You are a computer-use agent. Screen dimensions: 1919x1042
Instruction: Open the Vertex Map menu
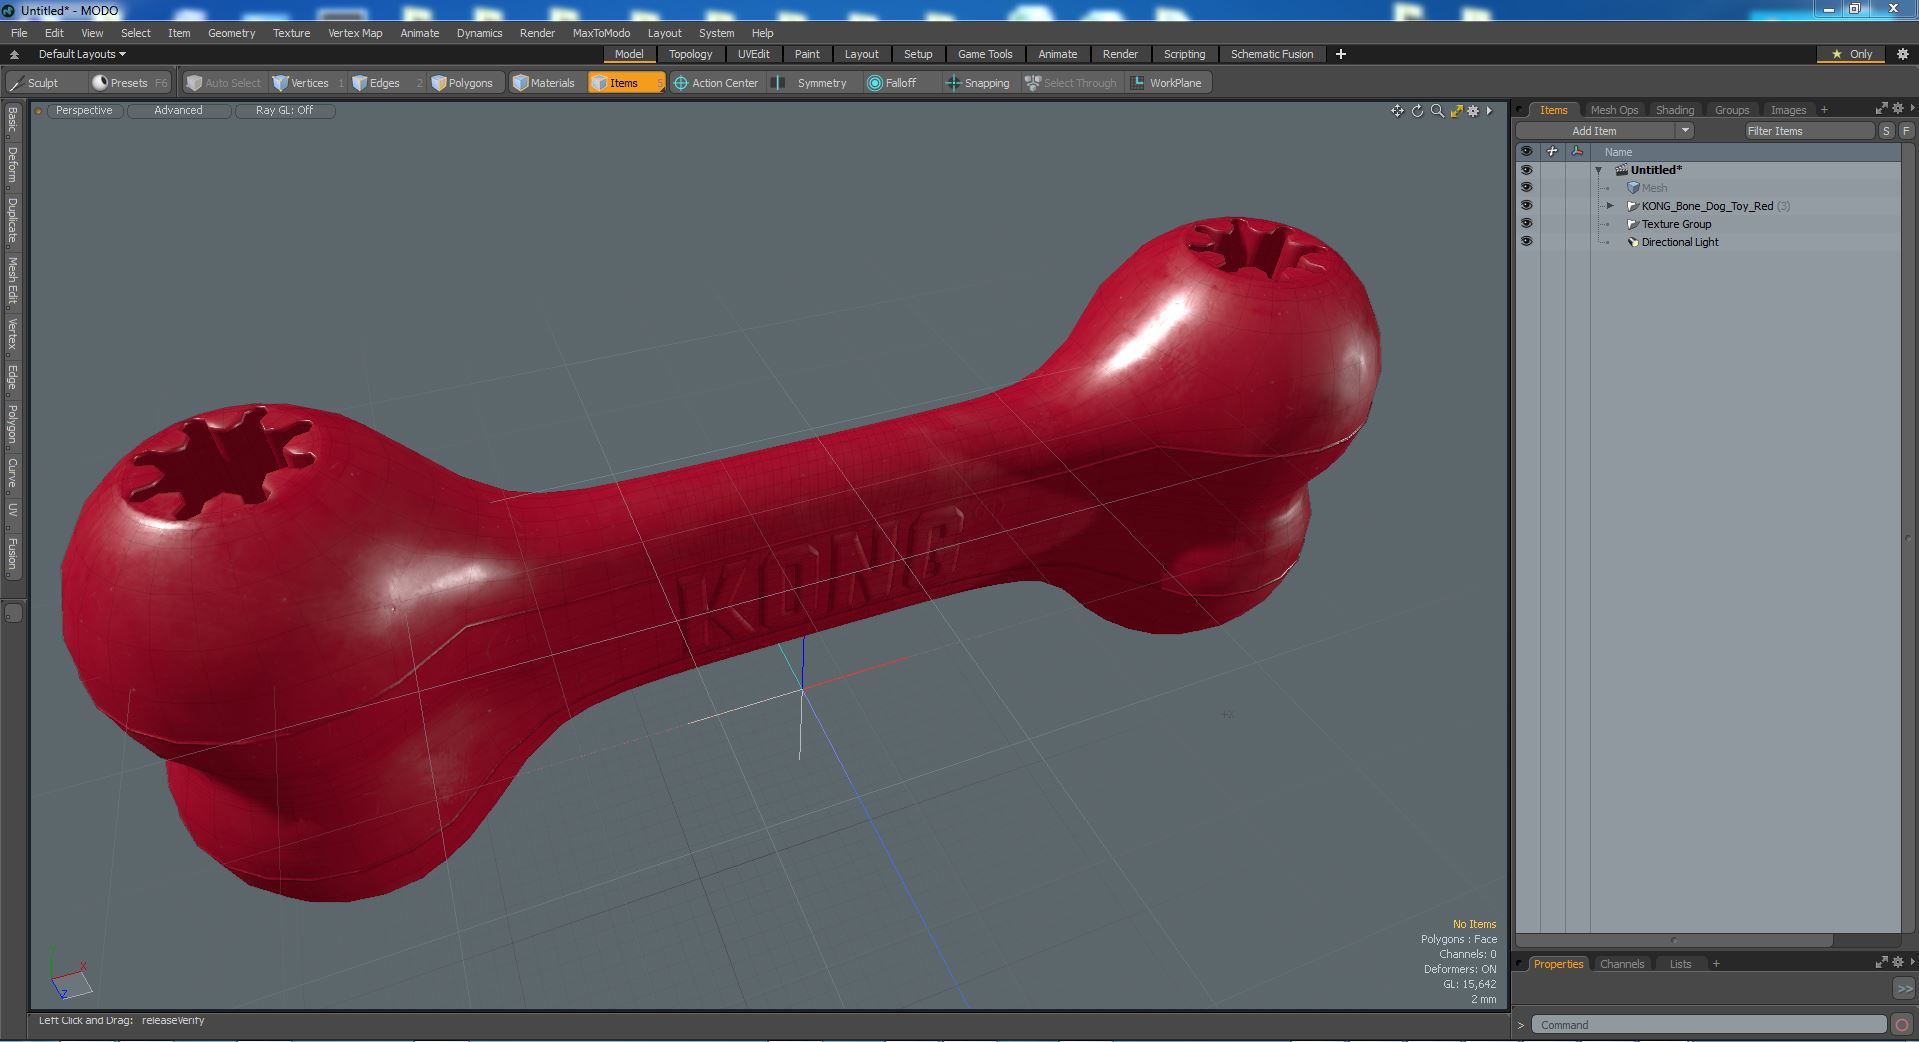[355, 33]
